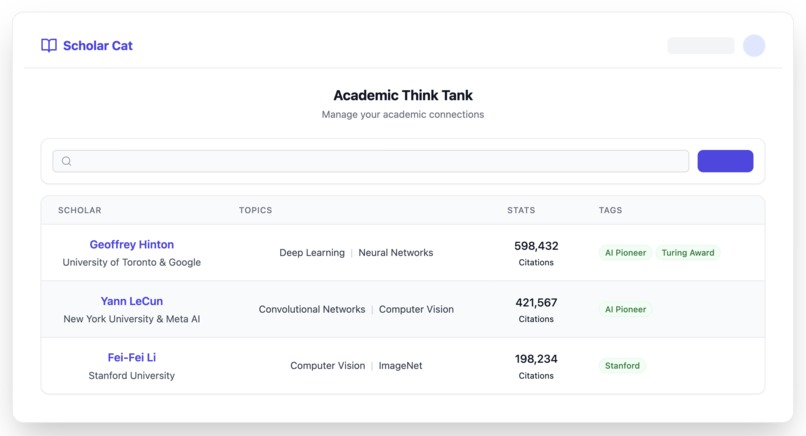This screenshot has height=436, width=806.
Task: Click the 198,234 citations count
Action: point(536,359)
